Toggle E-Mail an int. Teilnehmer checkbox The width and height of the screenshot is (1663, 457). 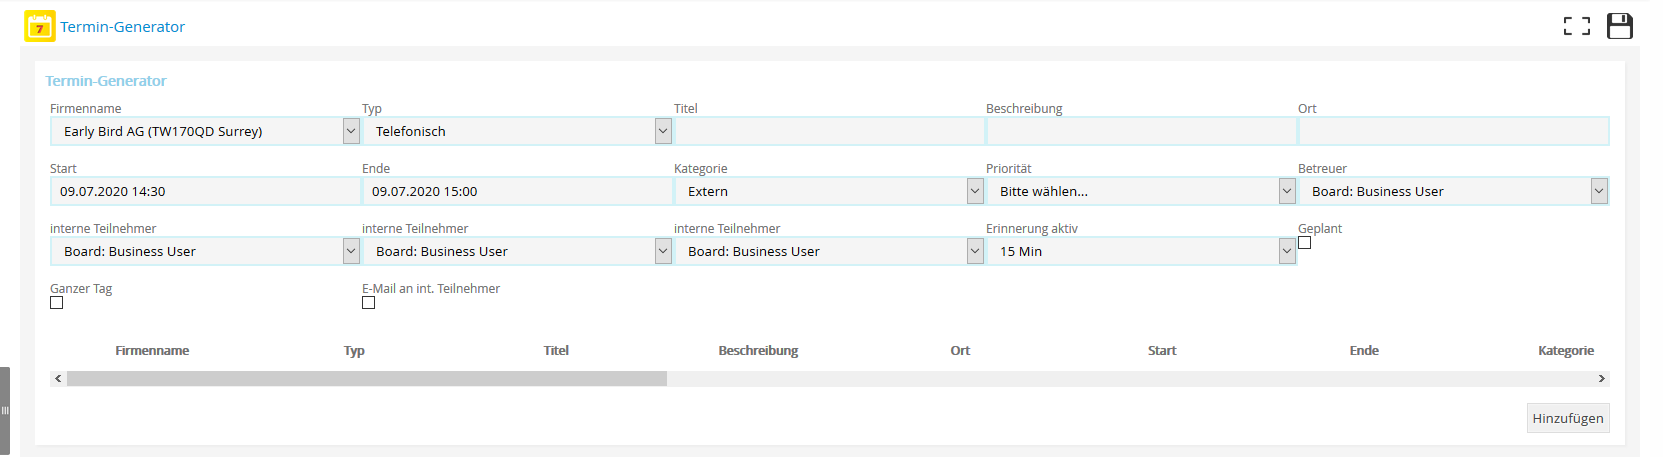(369, 303)
